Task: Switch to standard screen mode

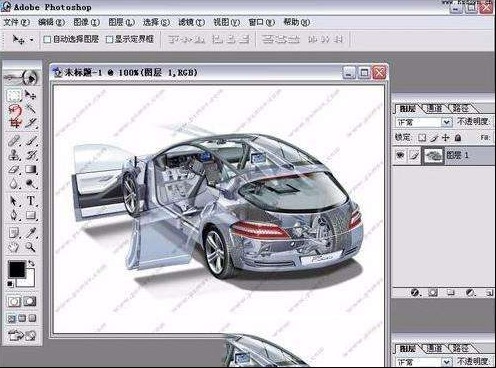Action: [x=12, y=318]
